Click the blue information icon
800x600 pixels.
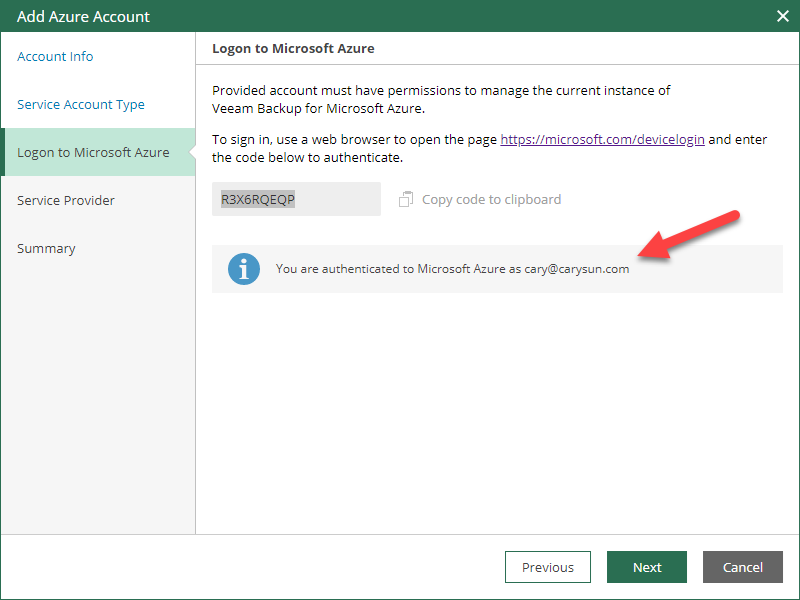tap(244, 269)
